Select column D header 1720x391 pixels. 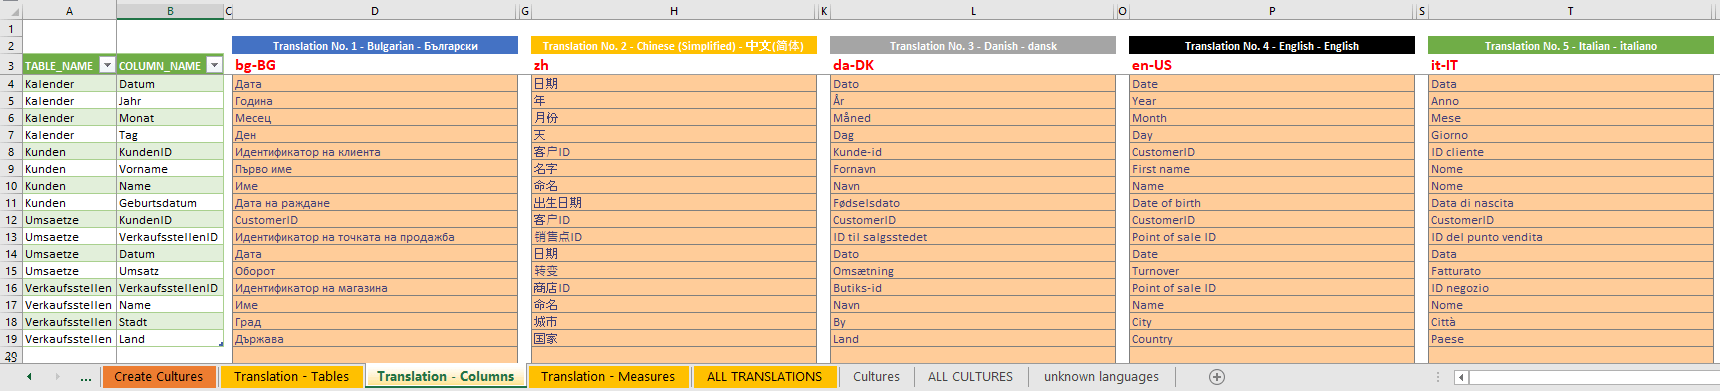click(375, 11)
